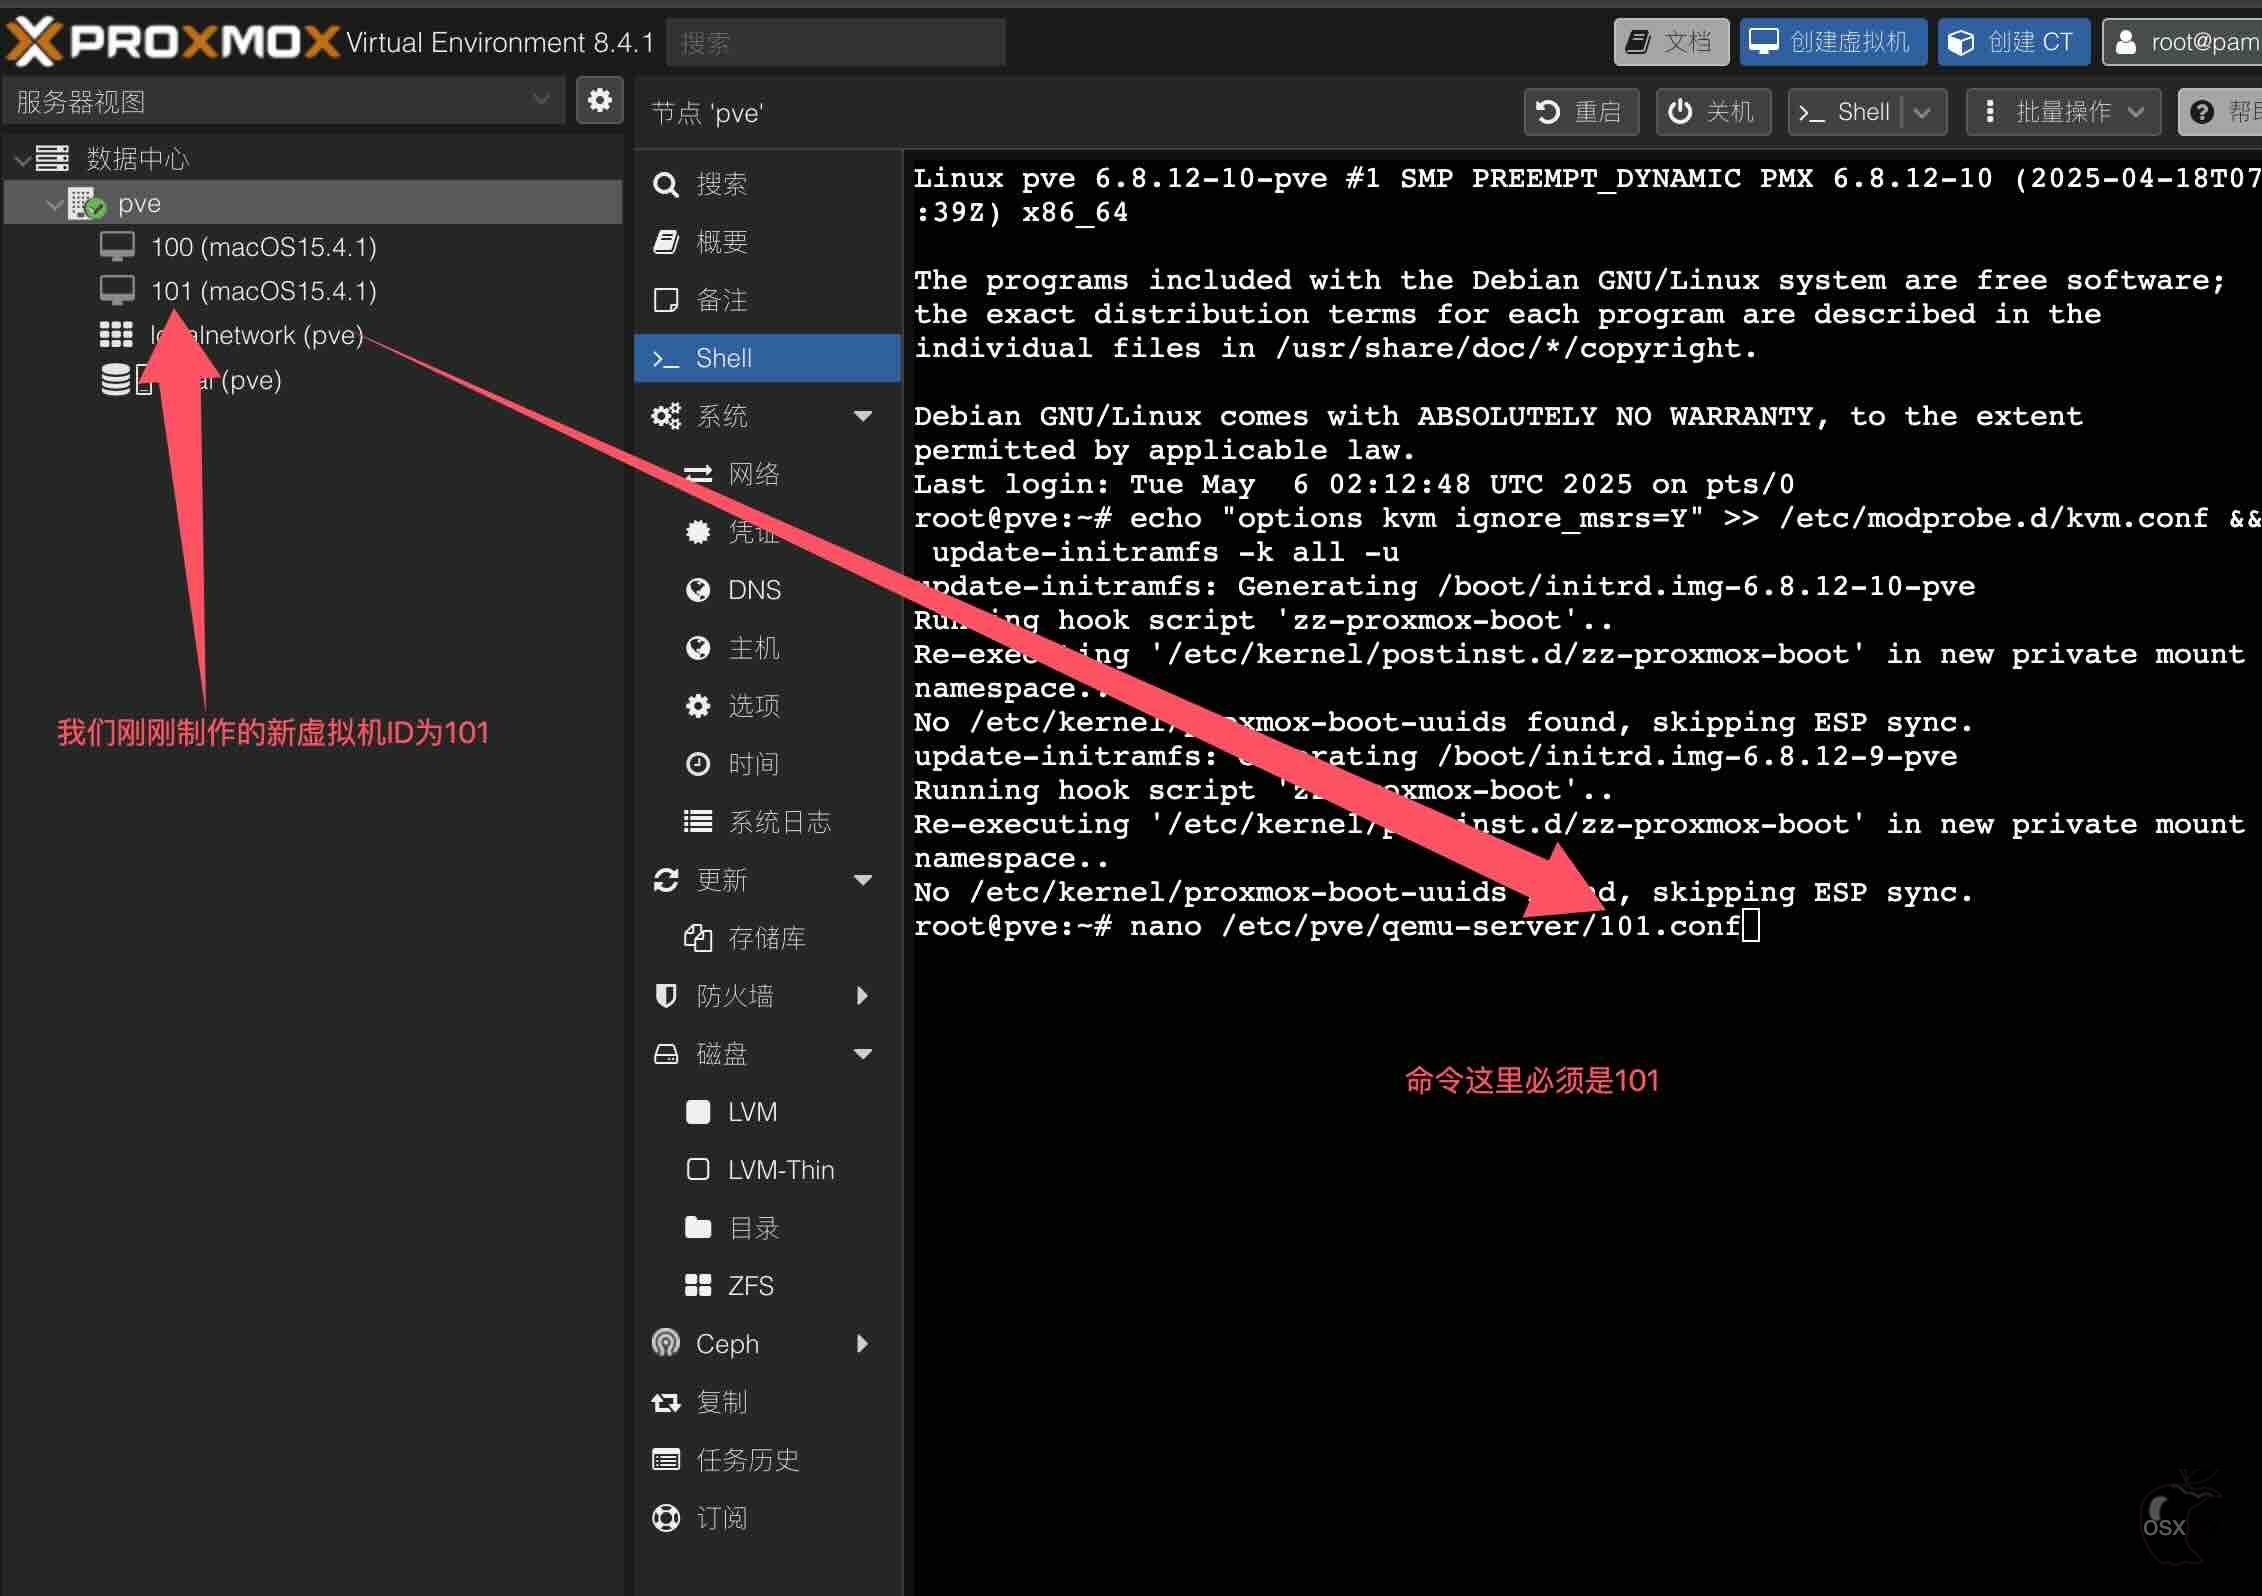Screen dimensions: 2262x1596
Task: Open the 批量操作 bulk actions dropdown
Action: click(x=2063, y=112)
